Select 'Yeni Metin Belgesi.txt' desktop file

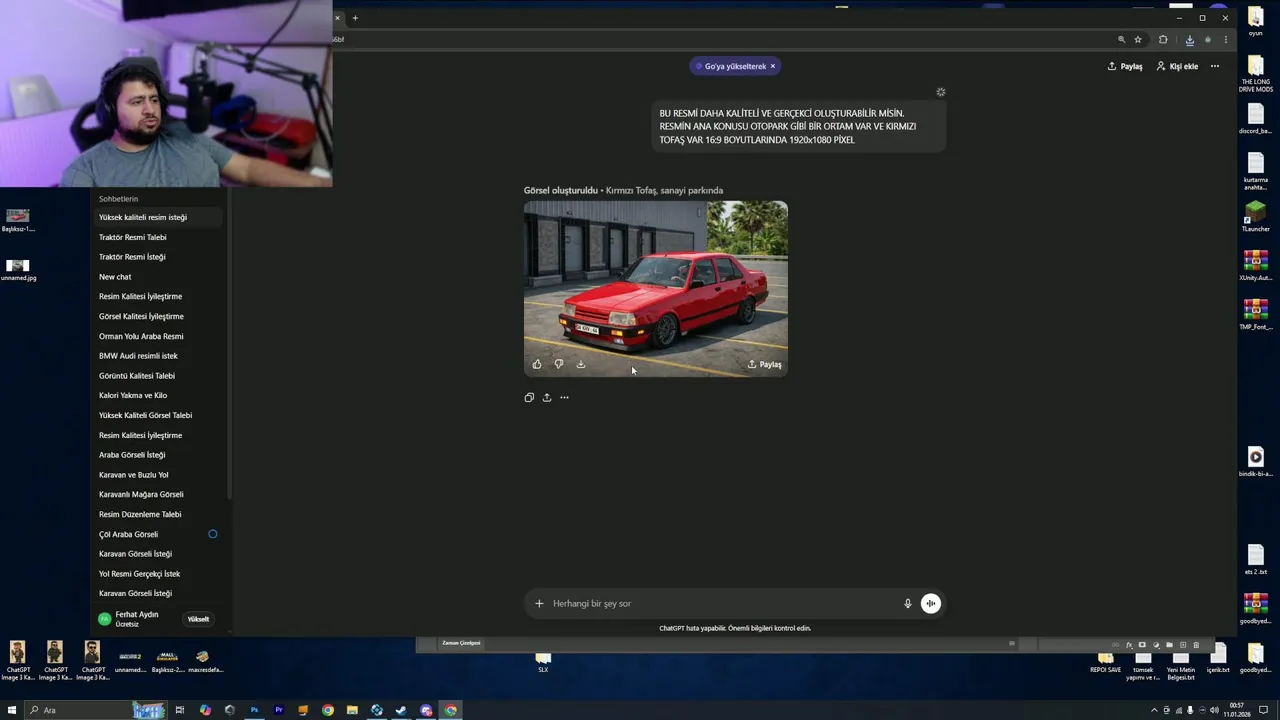pyautogui.click(x=1181, y=665)
